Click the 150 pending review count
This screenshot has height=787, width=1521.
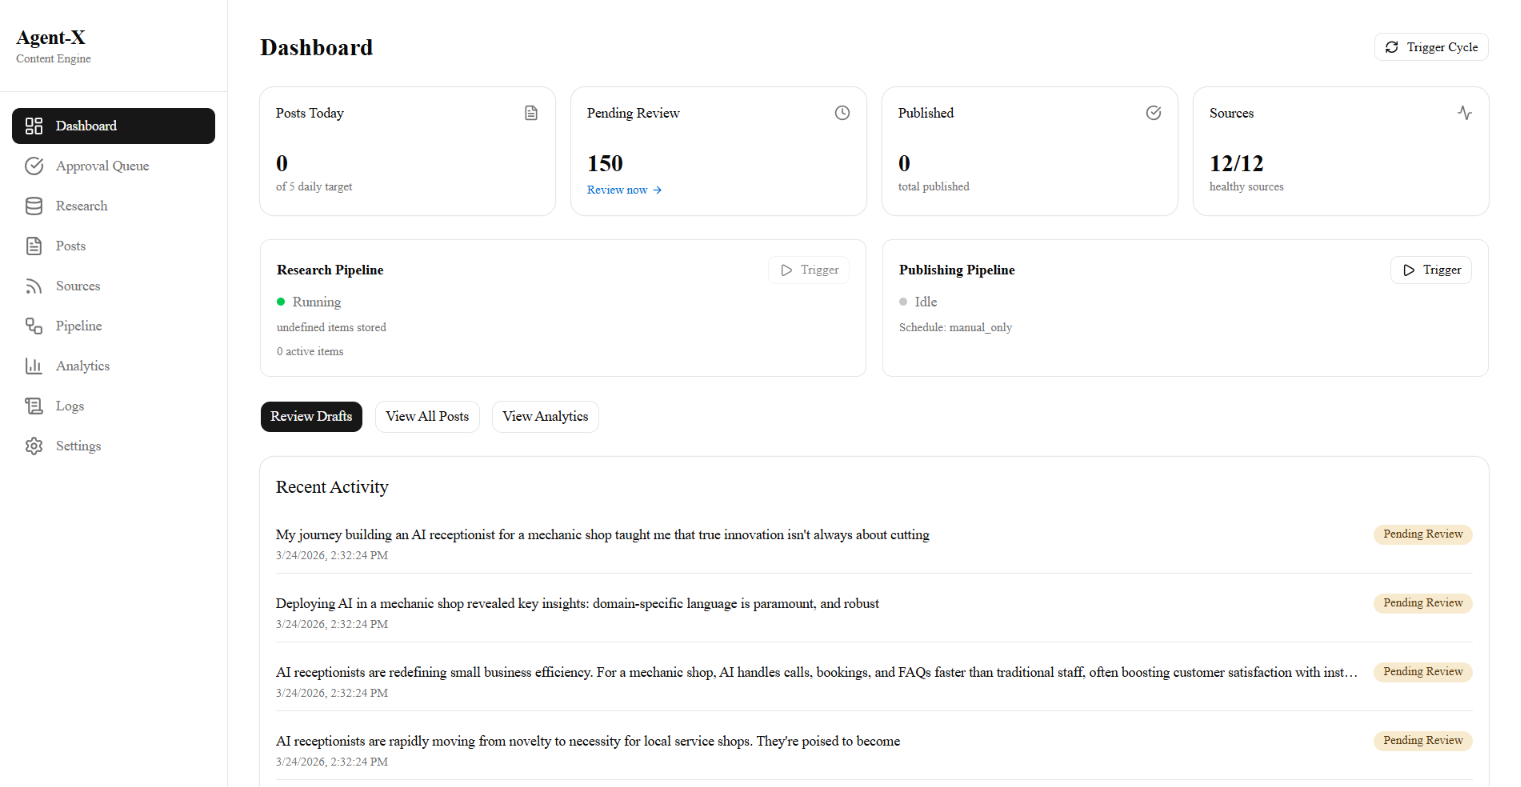pyautogui.click(x=605, y=163)
